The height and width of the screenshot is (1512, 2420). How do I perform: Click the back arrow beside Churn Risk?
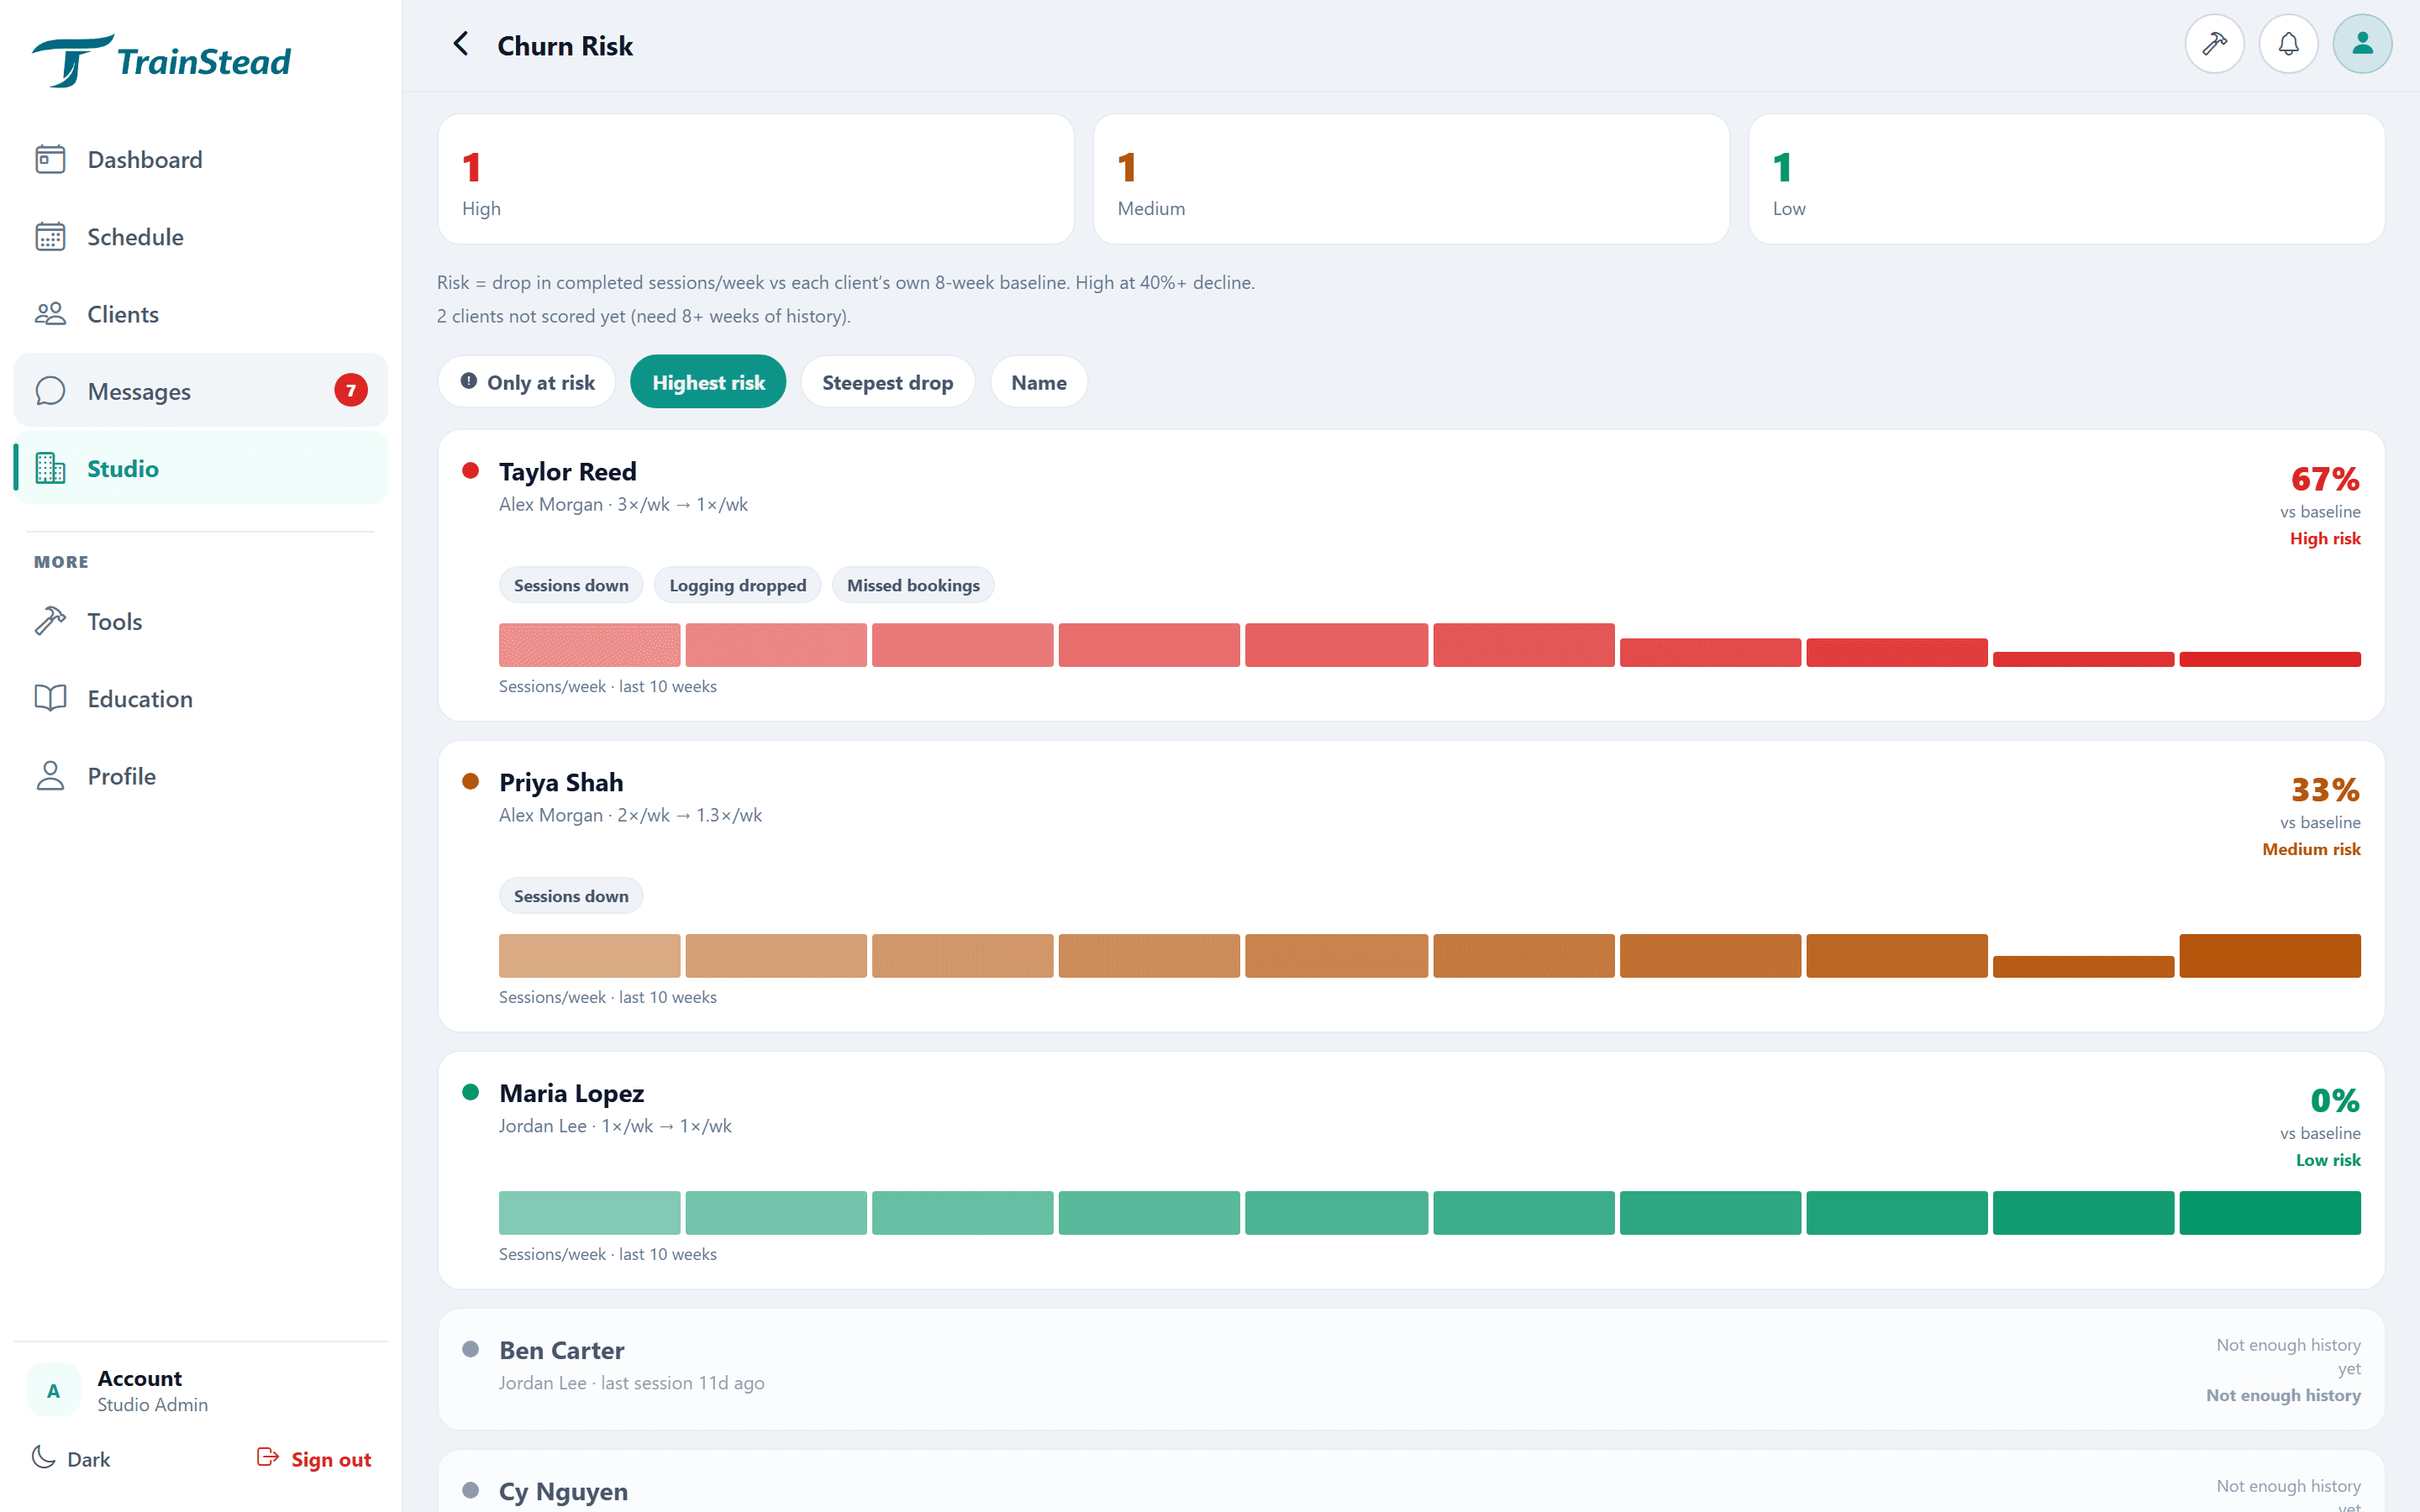460,44
